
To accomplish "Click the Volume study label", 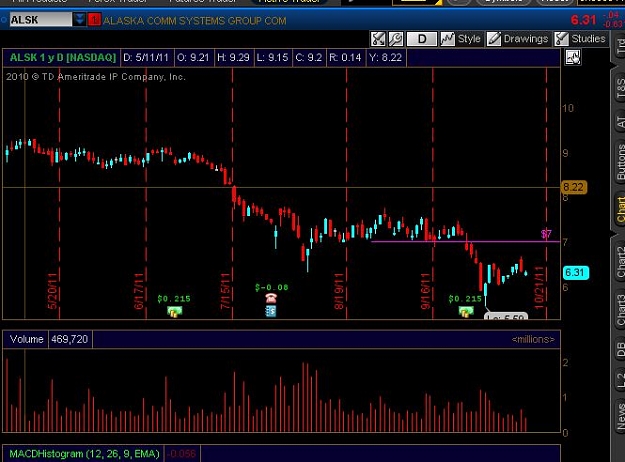I will click(26, 340).
